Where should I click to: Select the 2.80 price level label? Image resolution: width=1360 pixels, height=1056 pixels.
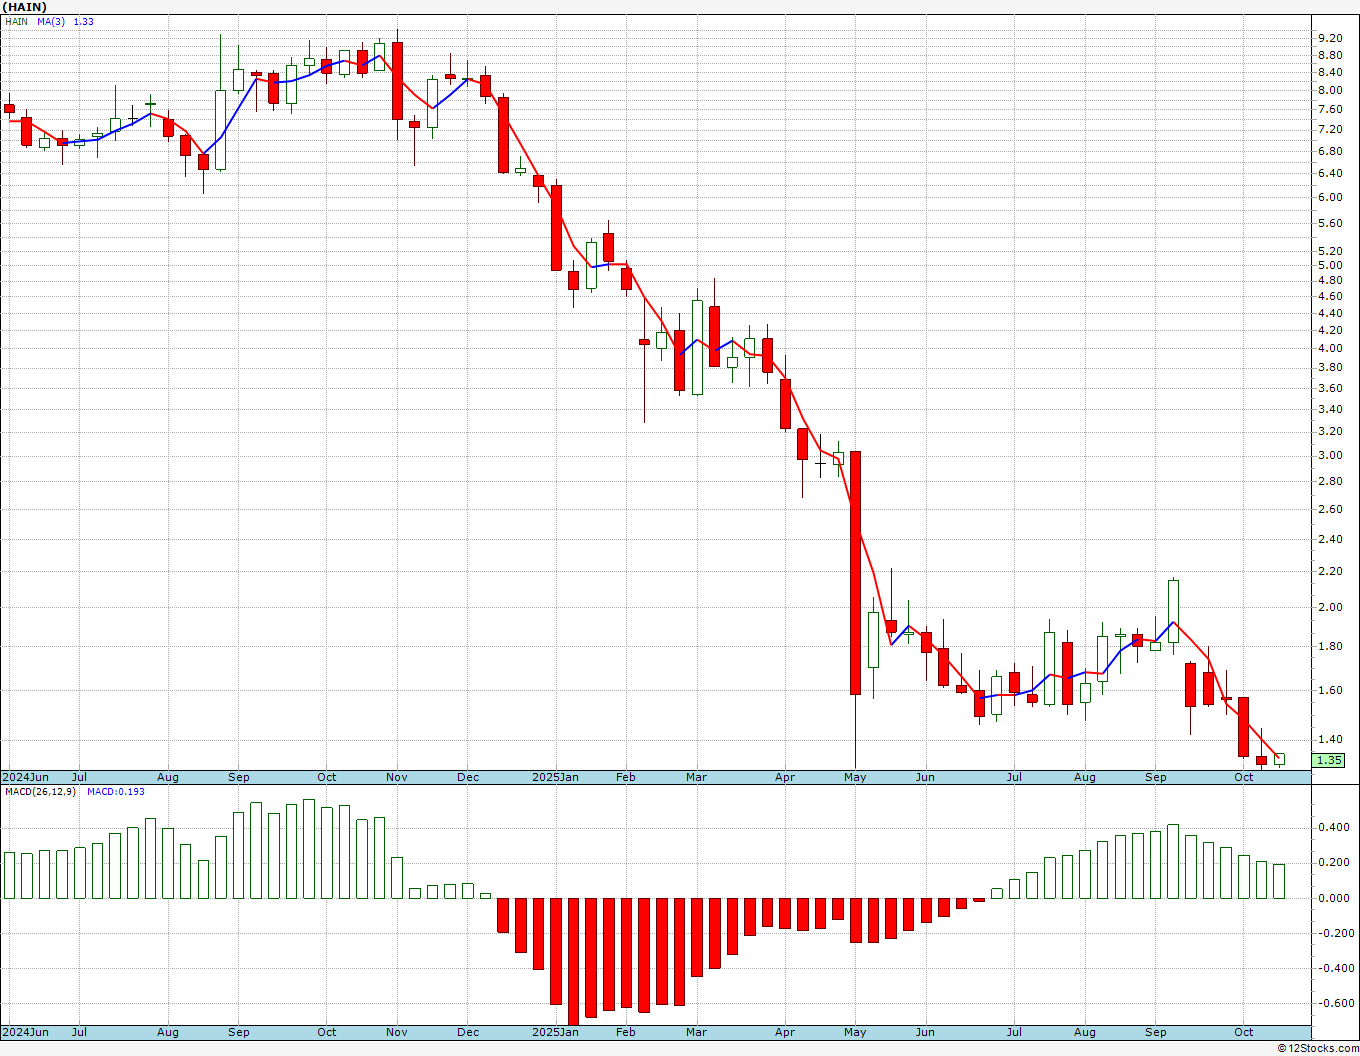point(1330,481)
